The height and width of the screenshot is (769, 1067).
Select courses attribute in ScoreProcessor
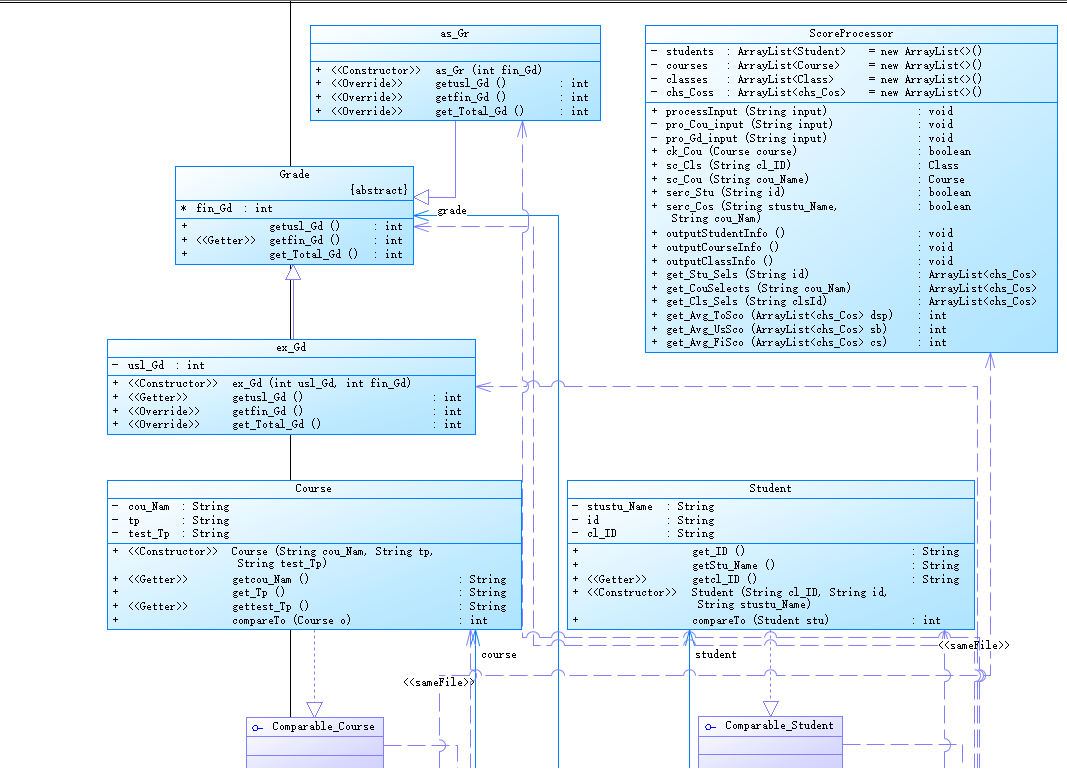point(816,65)
